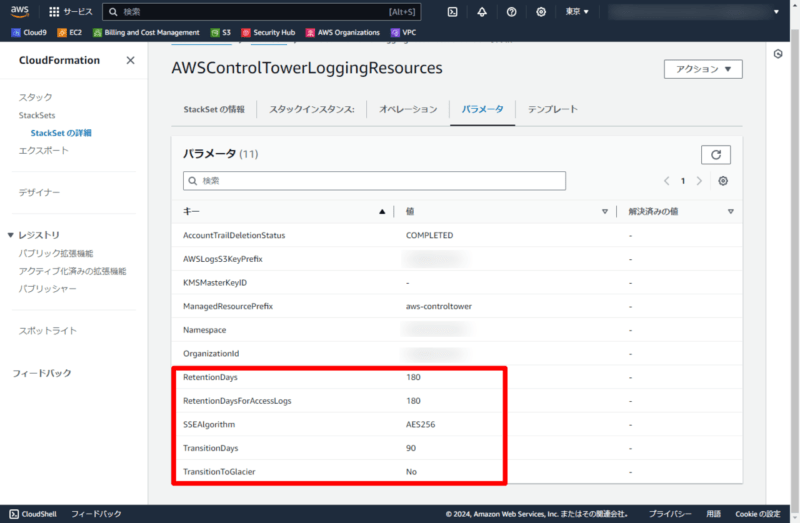Viewport: 800px width, 523px height.
Task: Collapse the レジストリ section
Action: tap(10, 235)
